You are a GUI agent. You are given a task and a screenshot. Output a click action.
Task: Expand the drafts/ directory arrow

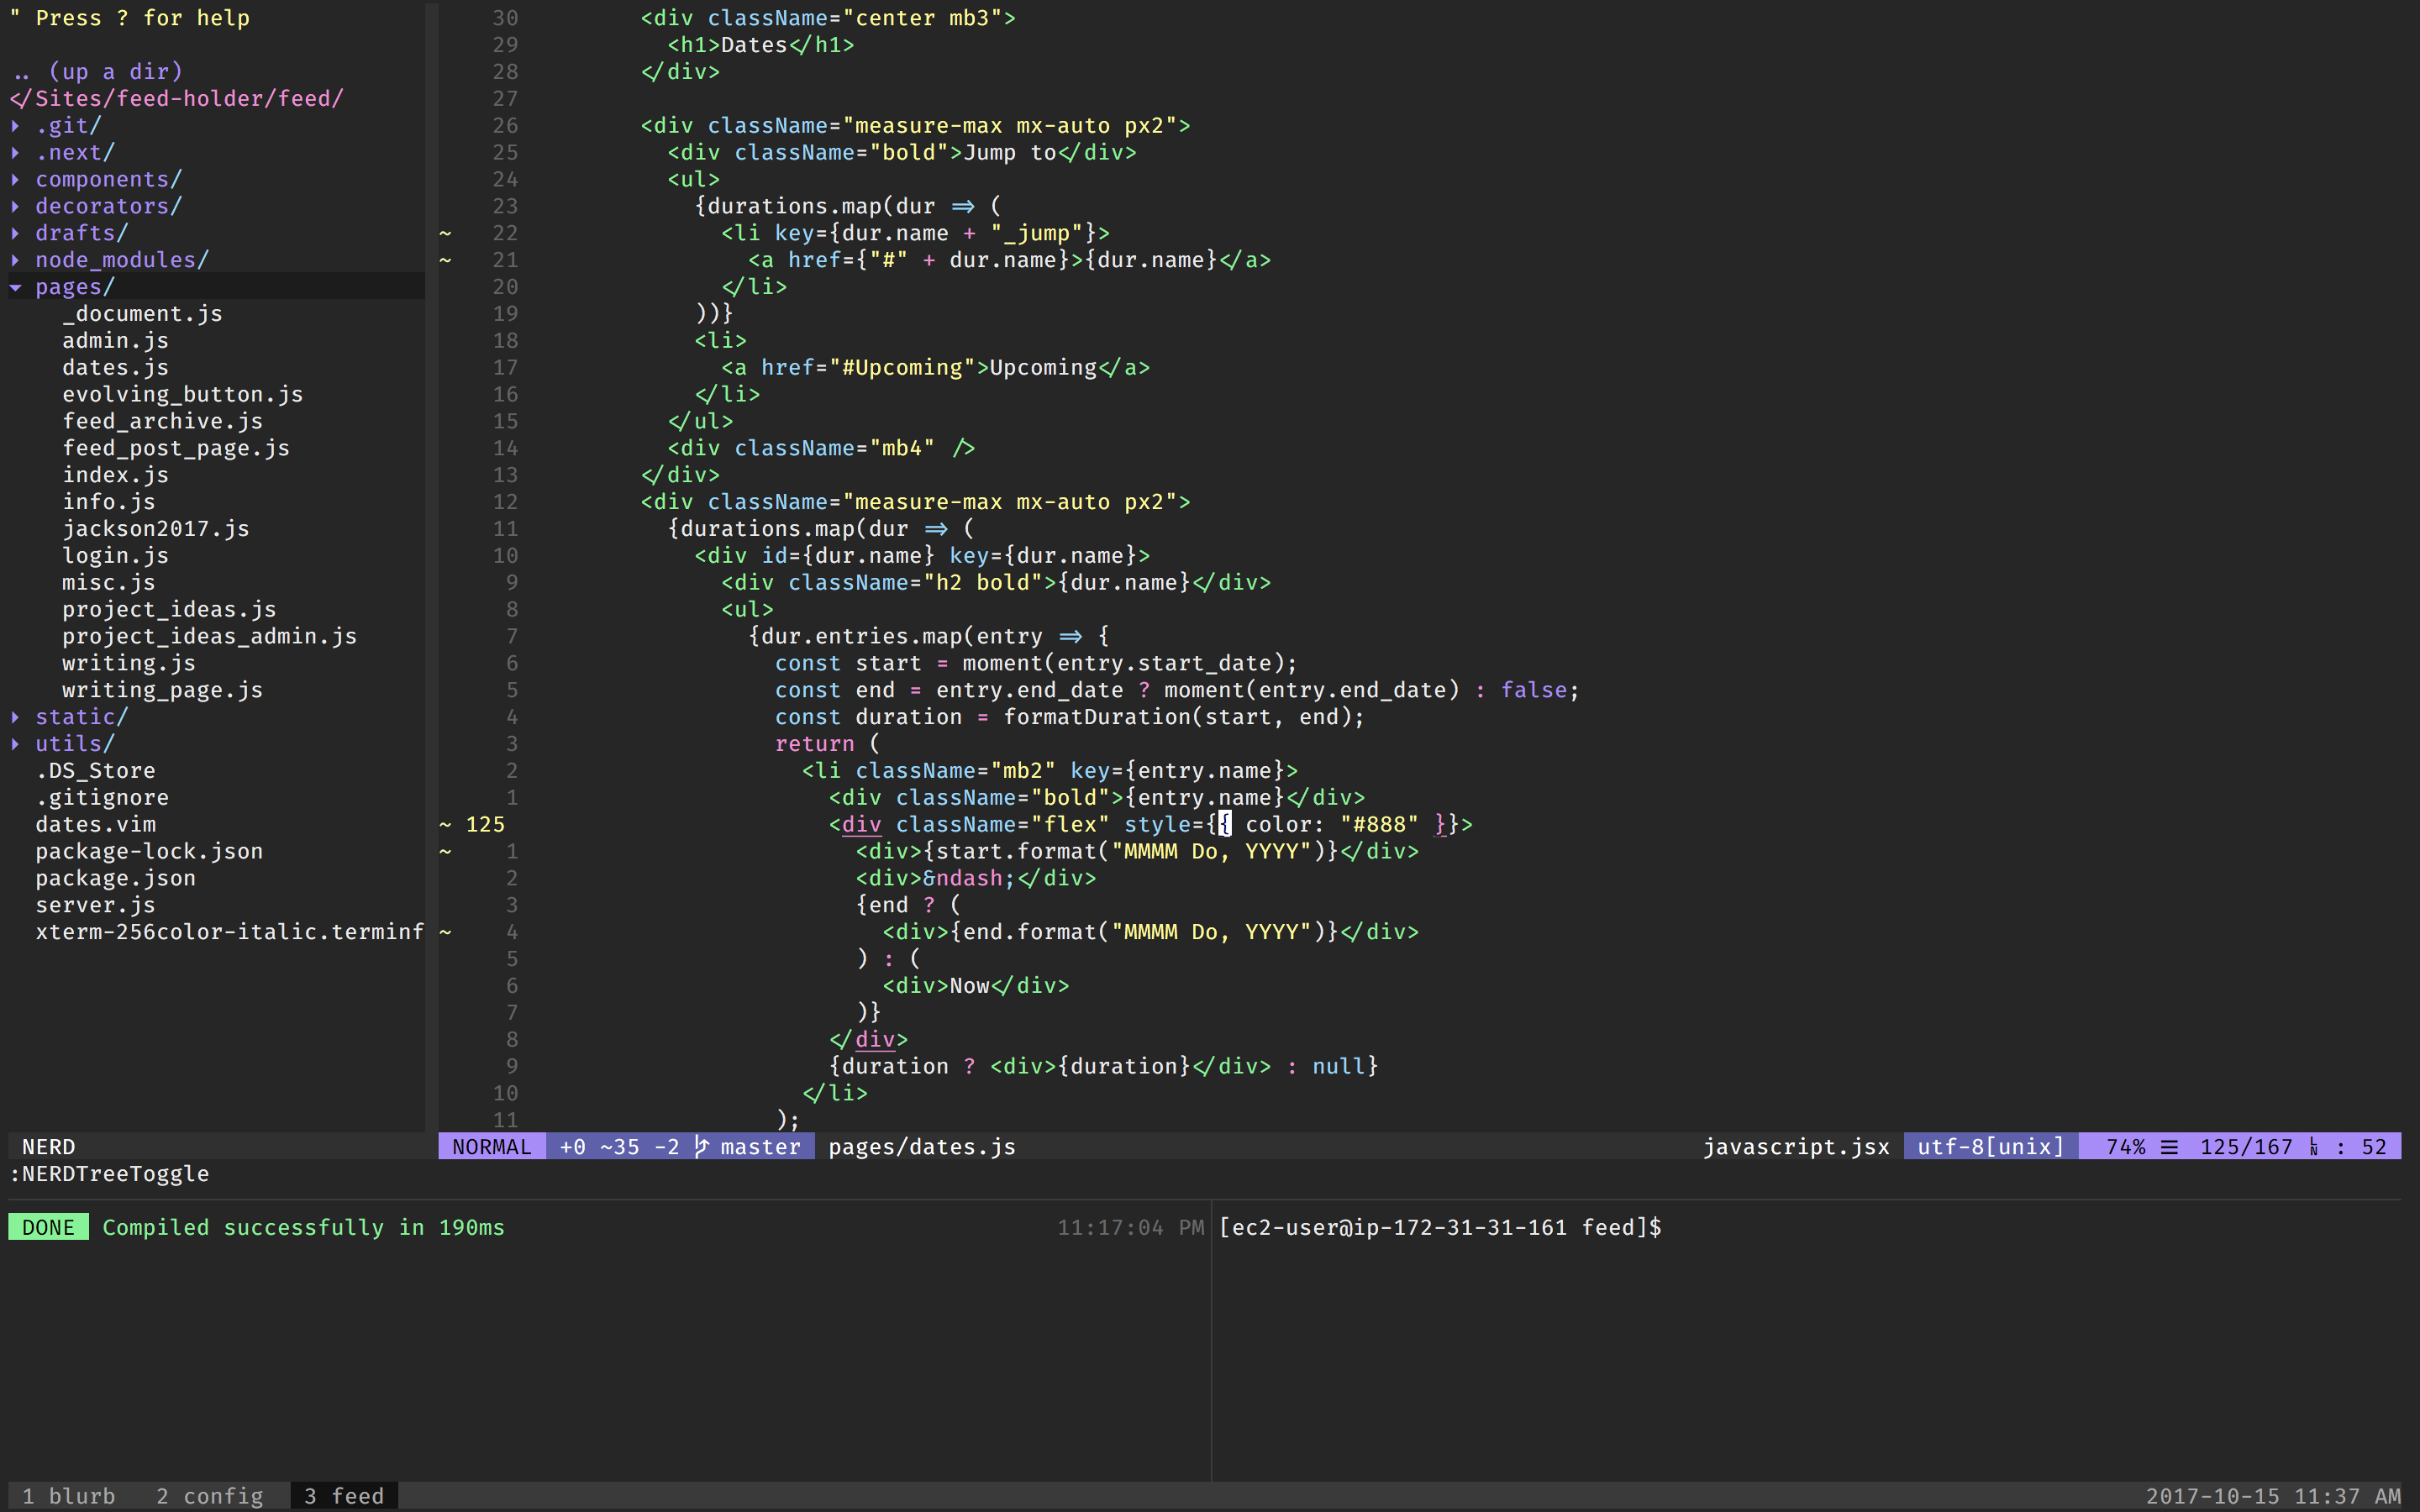coord(16,233)
